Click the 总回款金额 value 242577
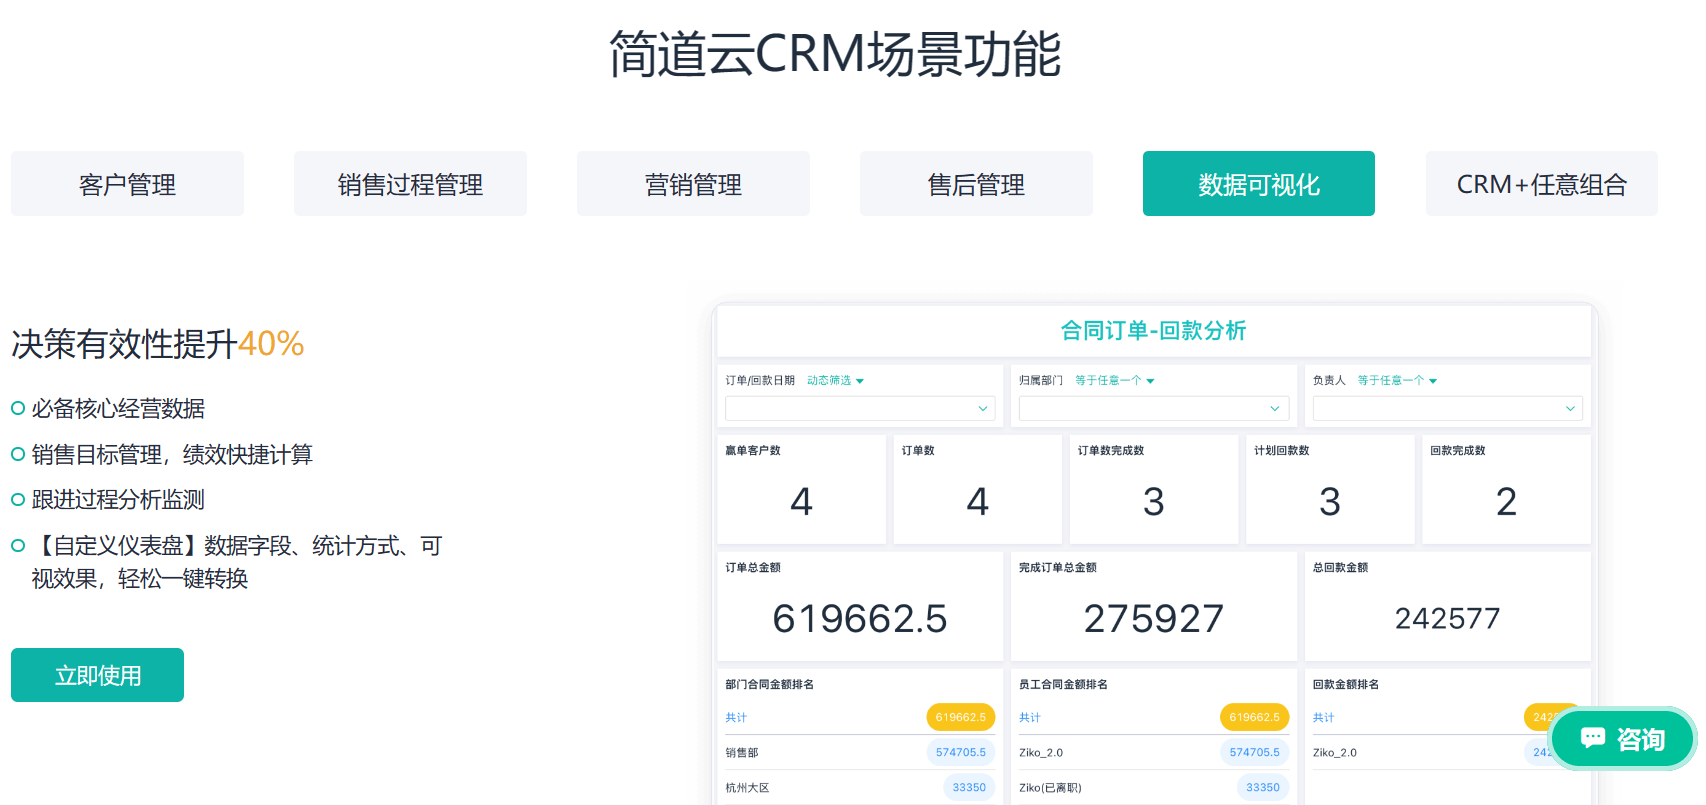 [x=1447, y=619]
